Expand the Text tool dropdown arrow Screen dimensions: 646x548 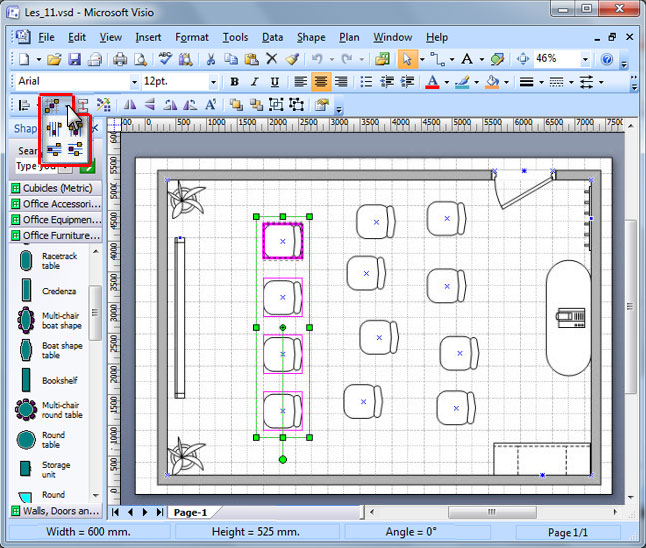(x=481, y=60)
